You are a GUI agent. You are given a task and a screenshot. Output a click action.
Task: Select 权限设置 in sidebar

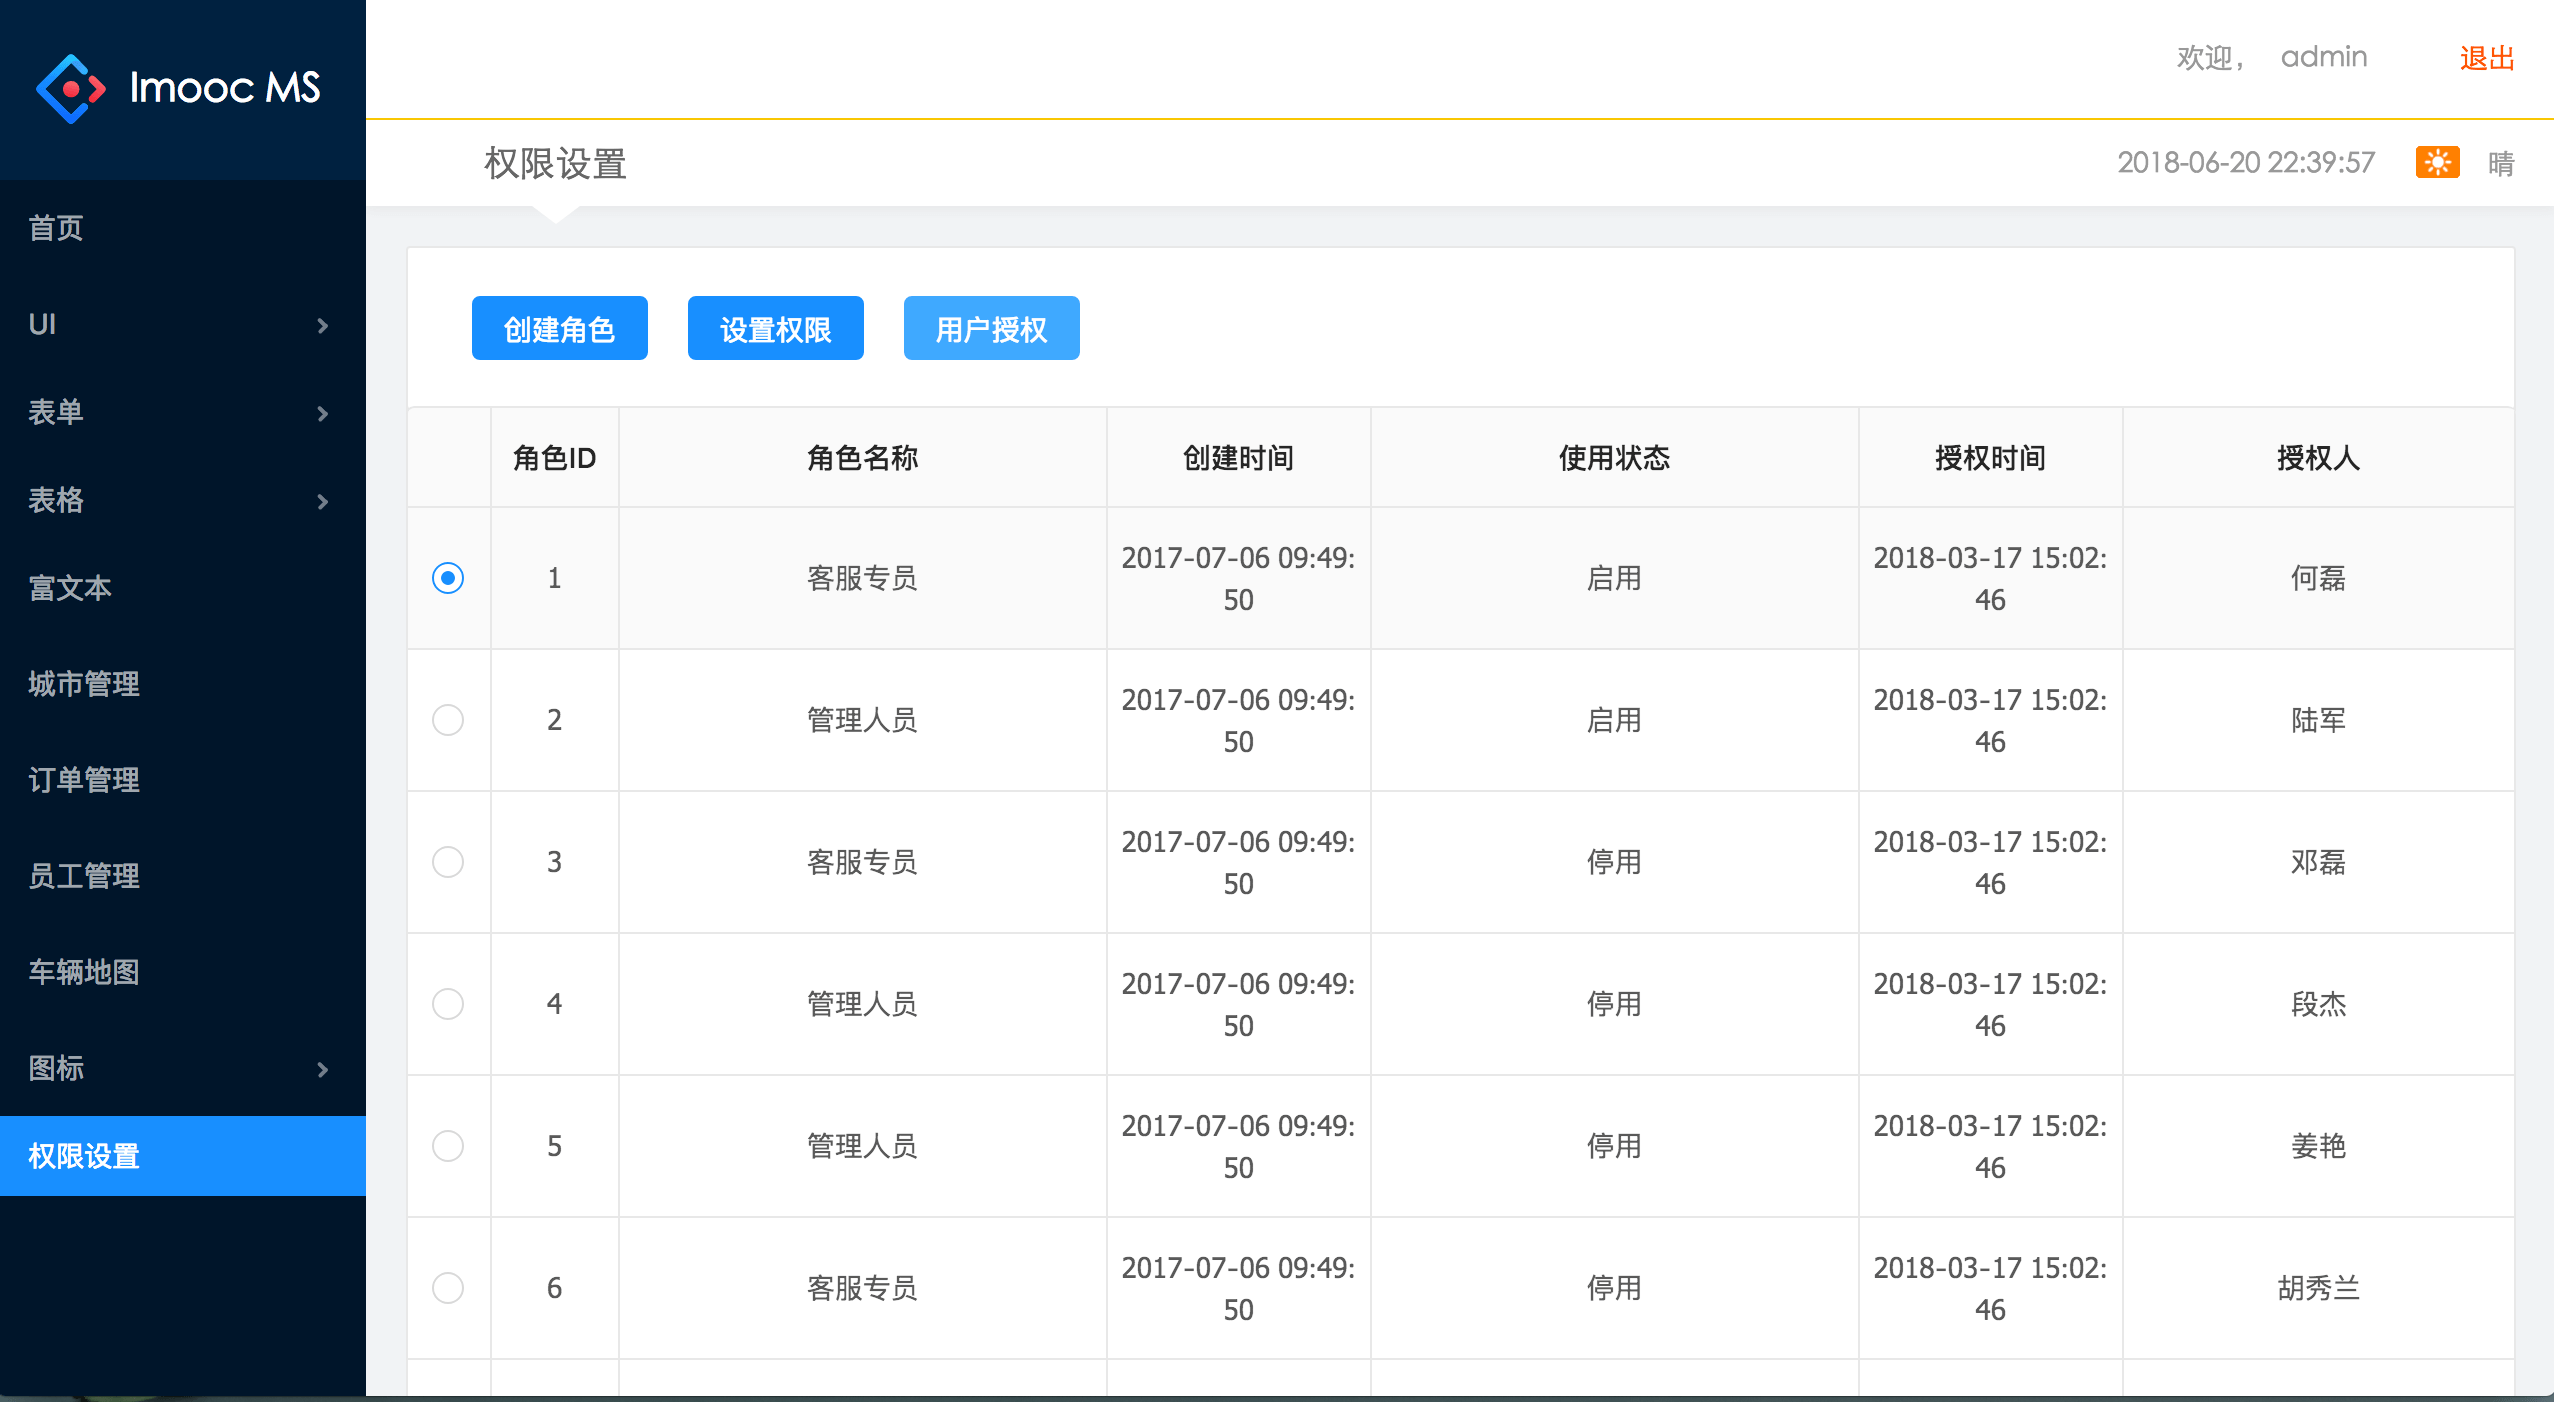(x=183, y=1156)
